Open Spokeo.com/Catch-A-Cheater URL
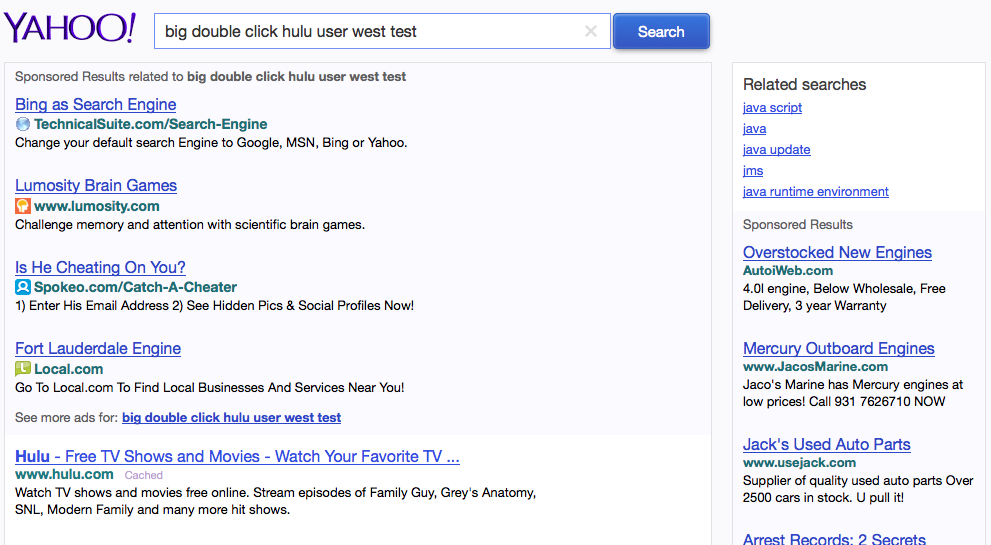 pyautogui.click(x=135, y=287)
